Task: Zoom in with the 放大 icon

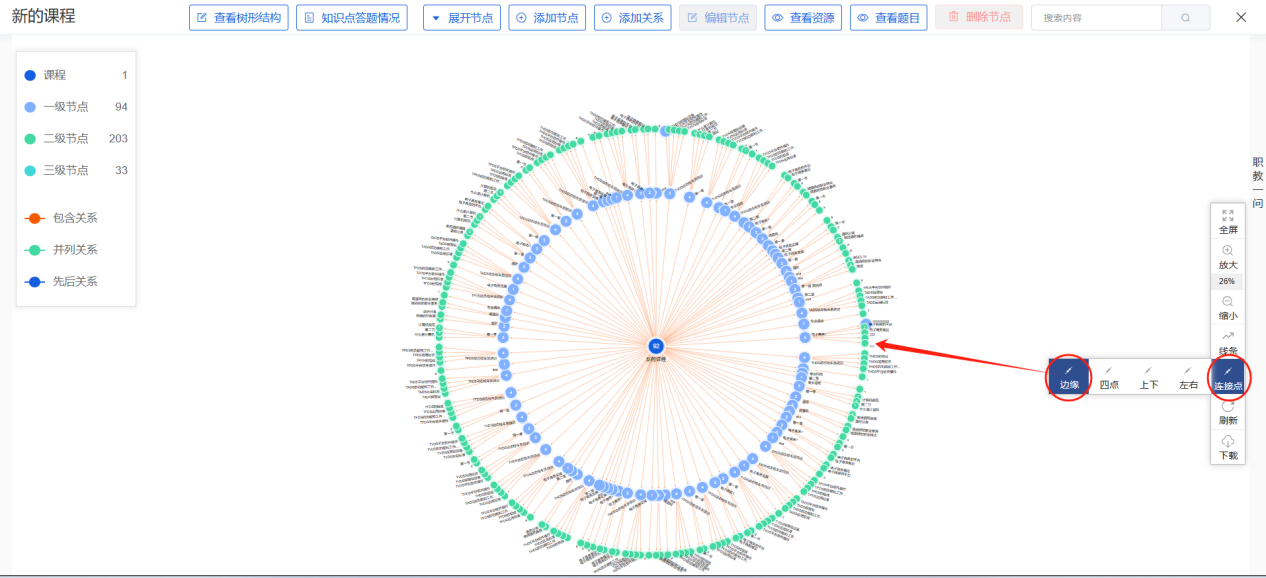Action: click(1227, 250)
